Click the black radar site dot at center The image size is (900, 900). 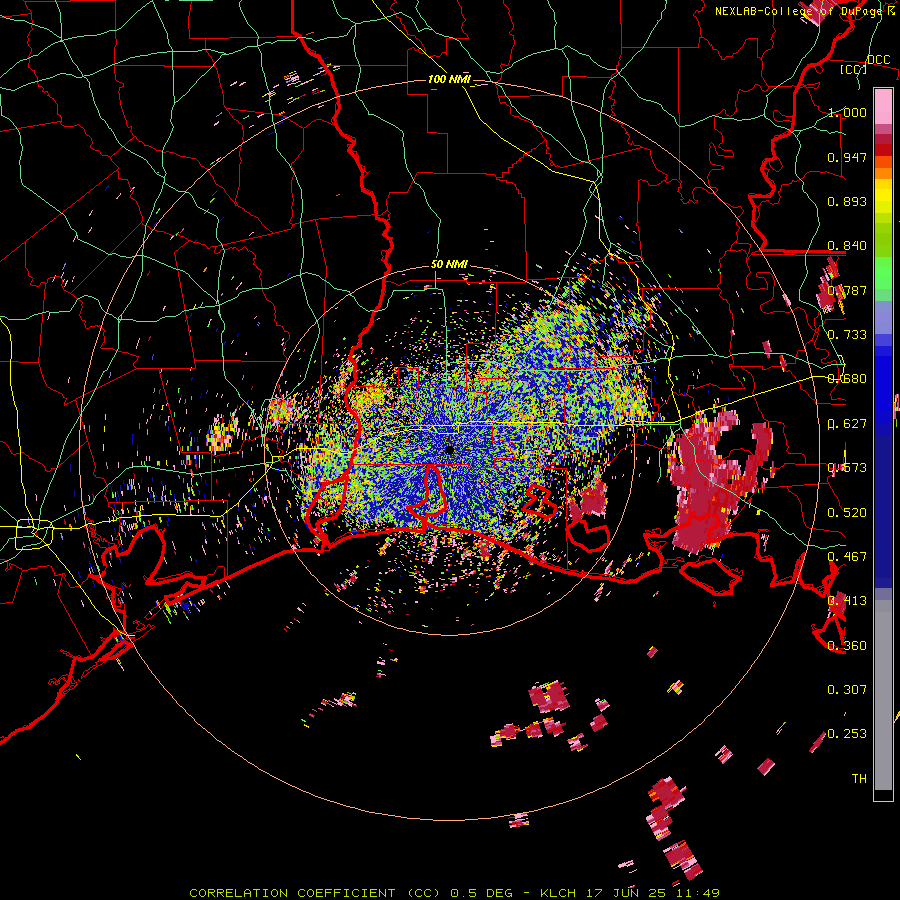450,450
